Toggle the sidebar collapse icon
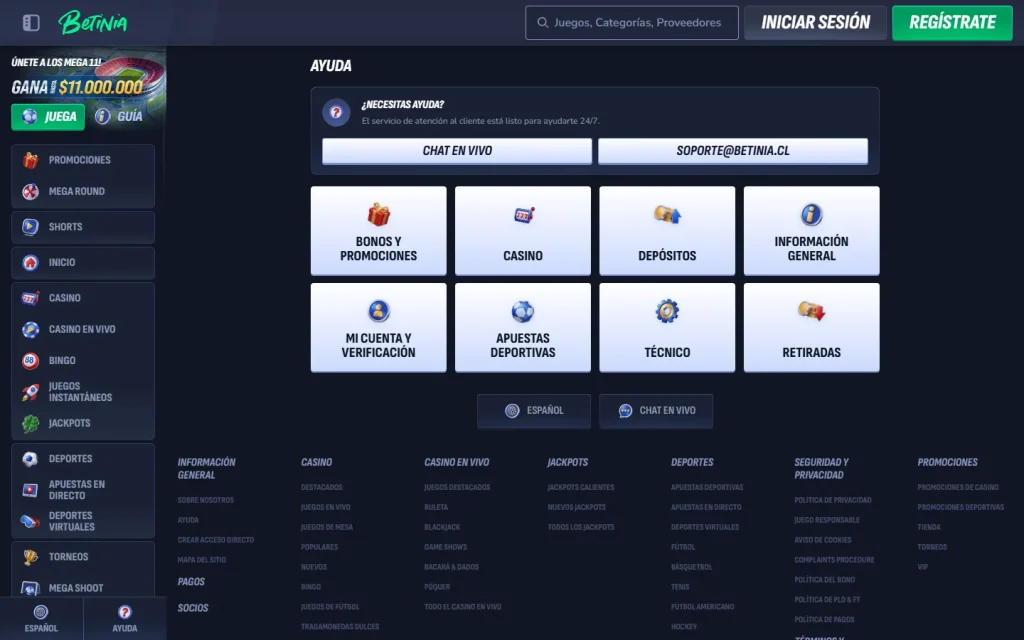This screenshot has height=640, width=1024. (31, 23)
